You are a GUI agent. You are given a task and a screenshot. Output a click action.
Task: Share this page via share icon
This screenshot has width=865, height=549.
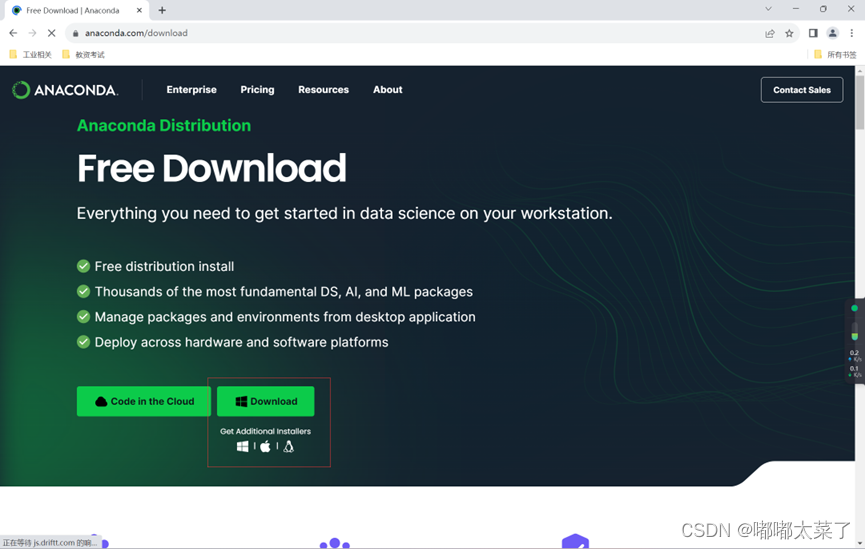(770, 33)
